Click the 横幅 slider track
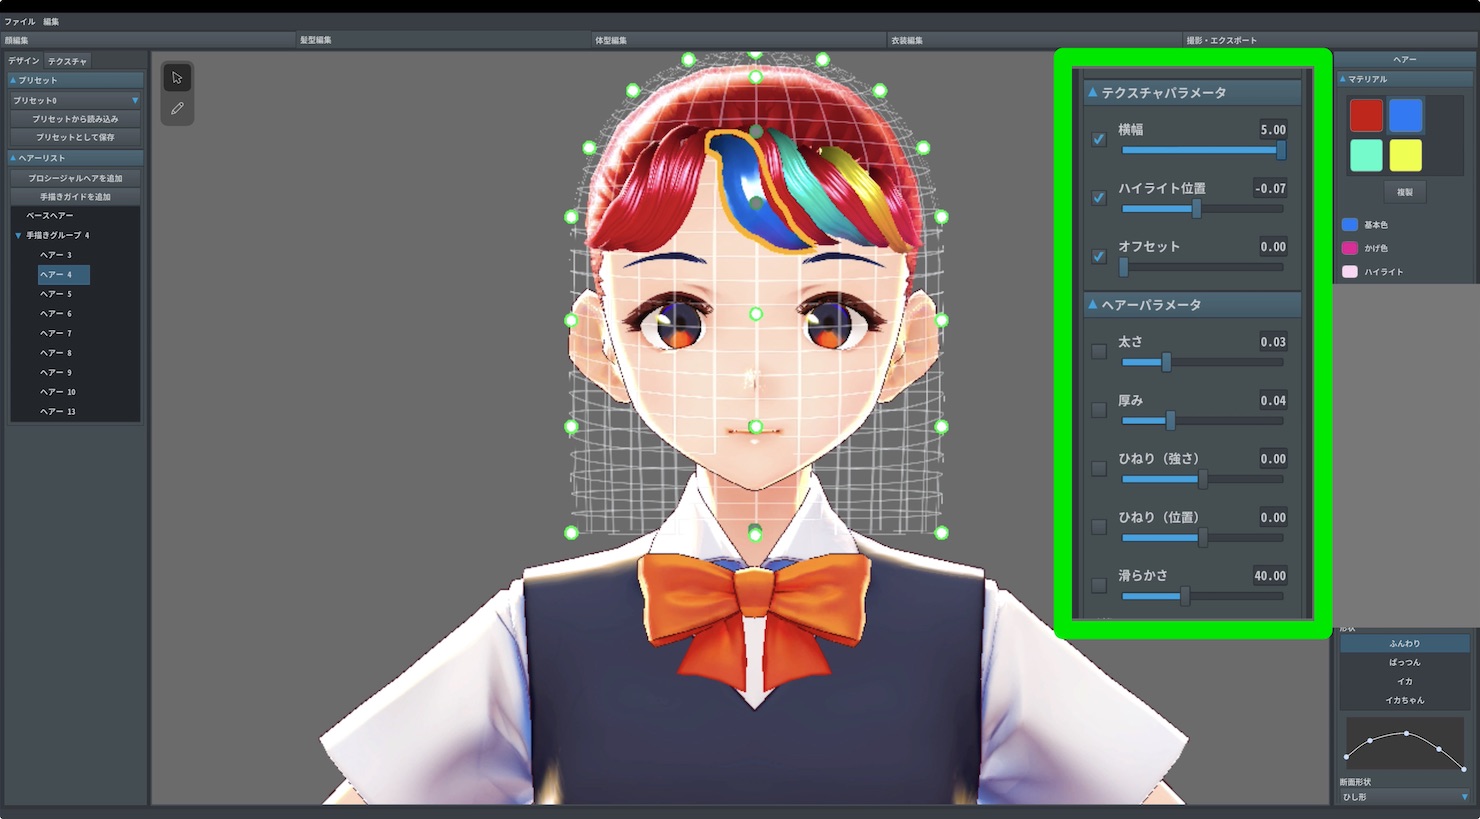1480x819 pixels. pyautogui.click(x=1203, y=150)
